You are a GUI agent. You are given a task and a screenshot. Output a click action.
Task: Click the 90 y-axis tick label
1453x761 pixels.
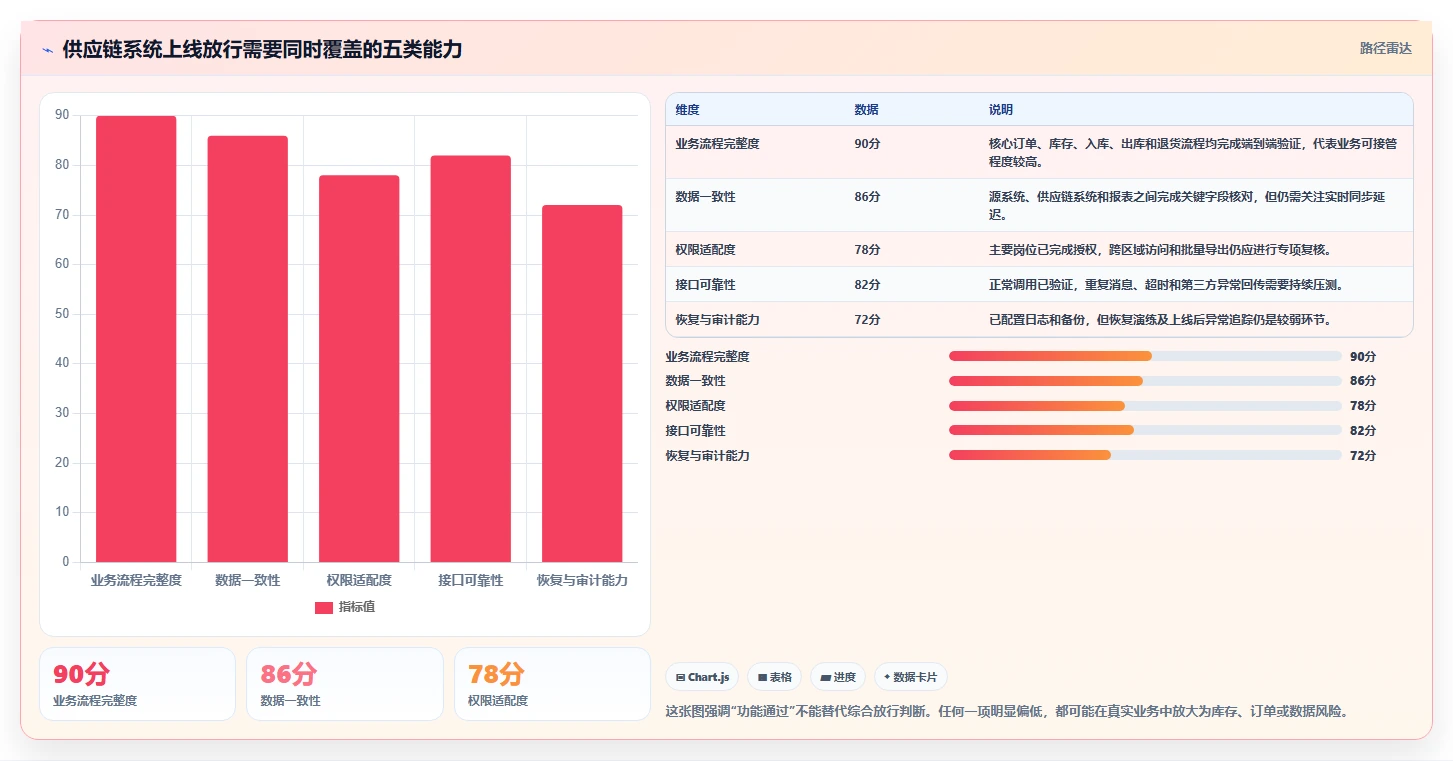tap(62, 115)
